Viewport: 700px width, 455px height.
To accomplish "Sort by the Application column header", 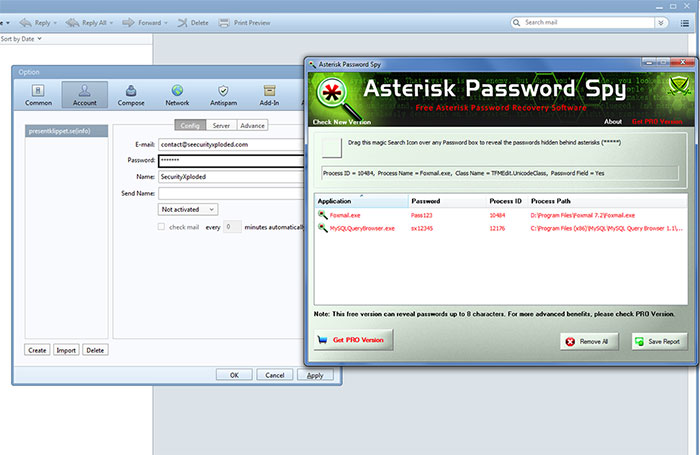I will [361, 201].
